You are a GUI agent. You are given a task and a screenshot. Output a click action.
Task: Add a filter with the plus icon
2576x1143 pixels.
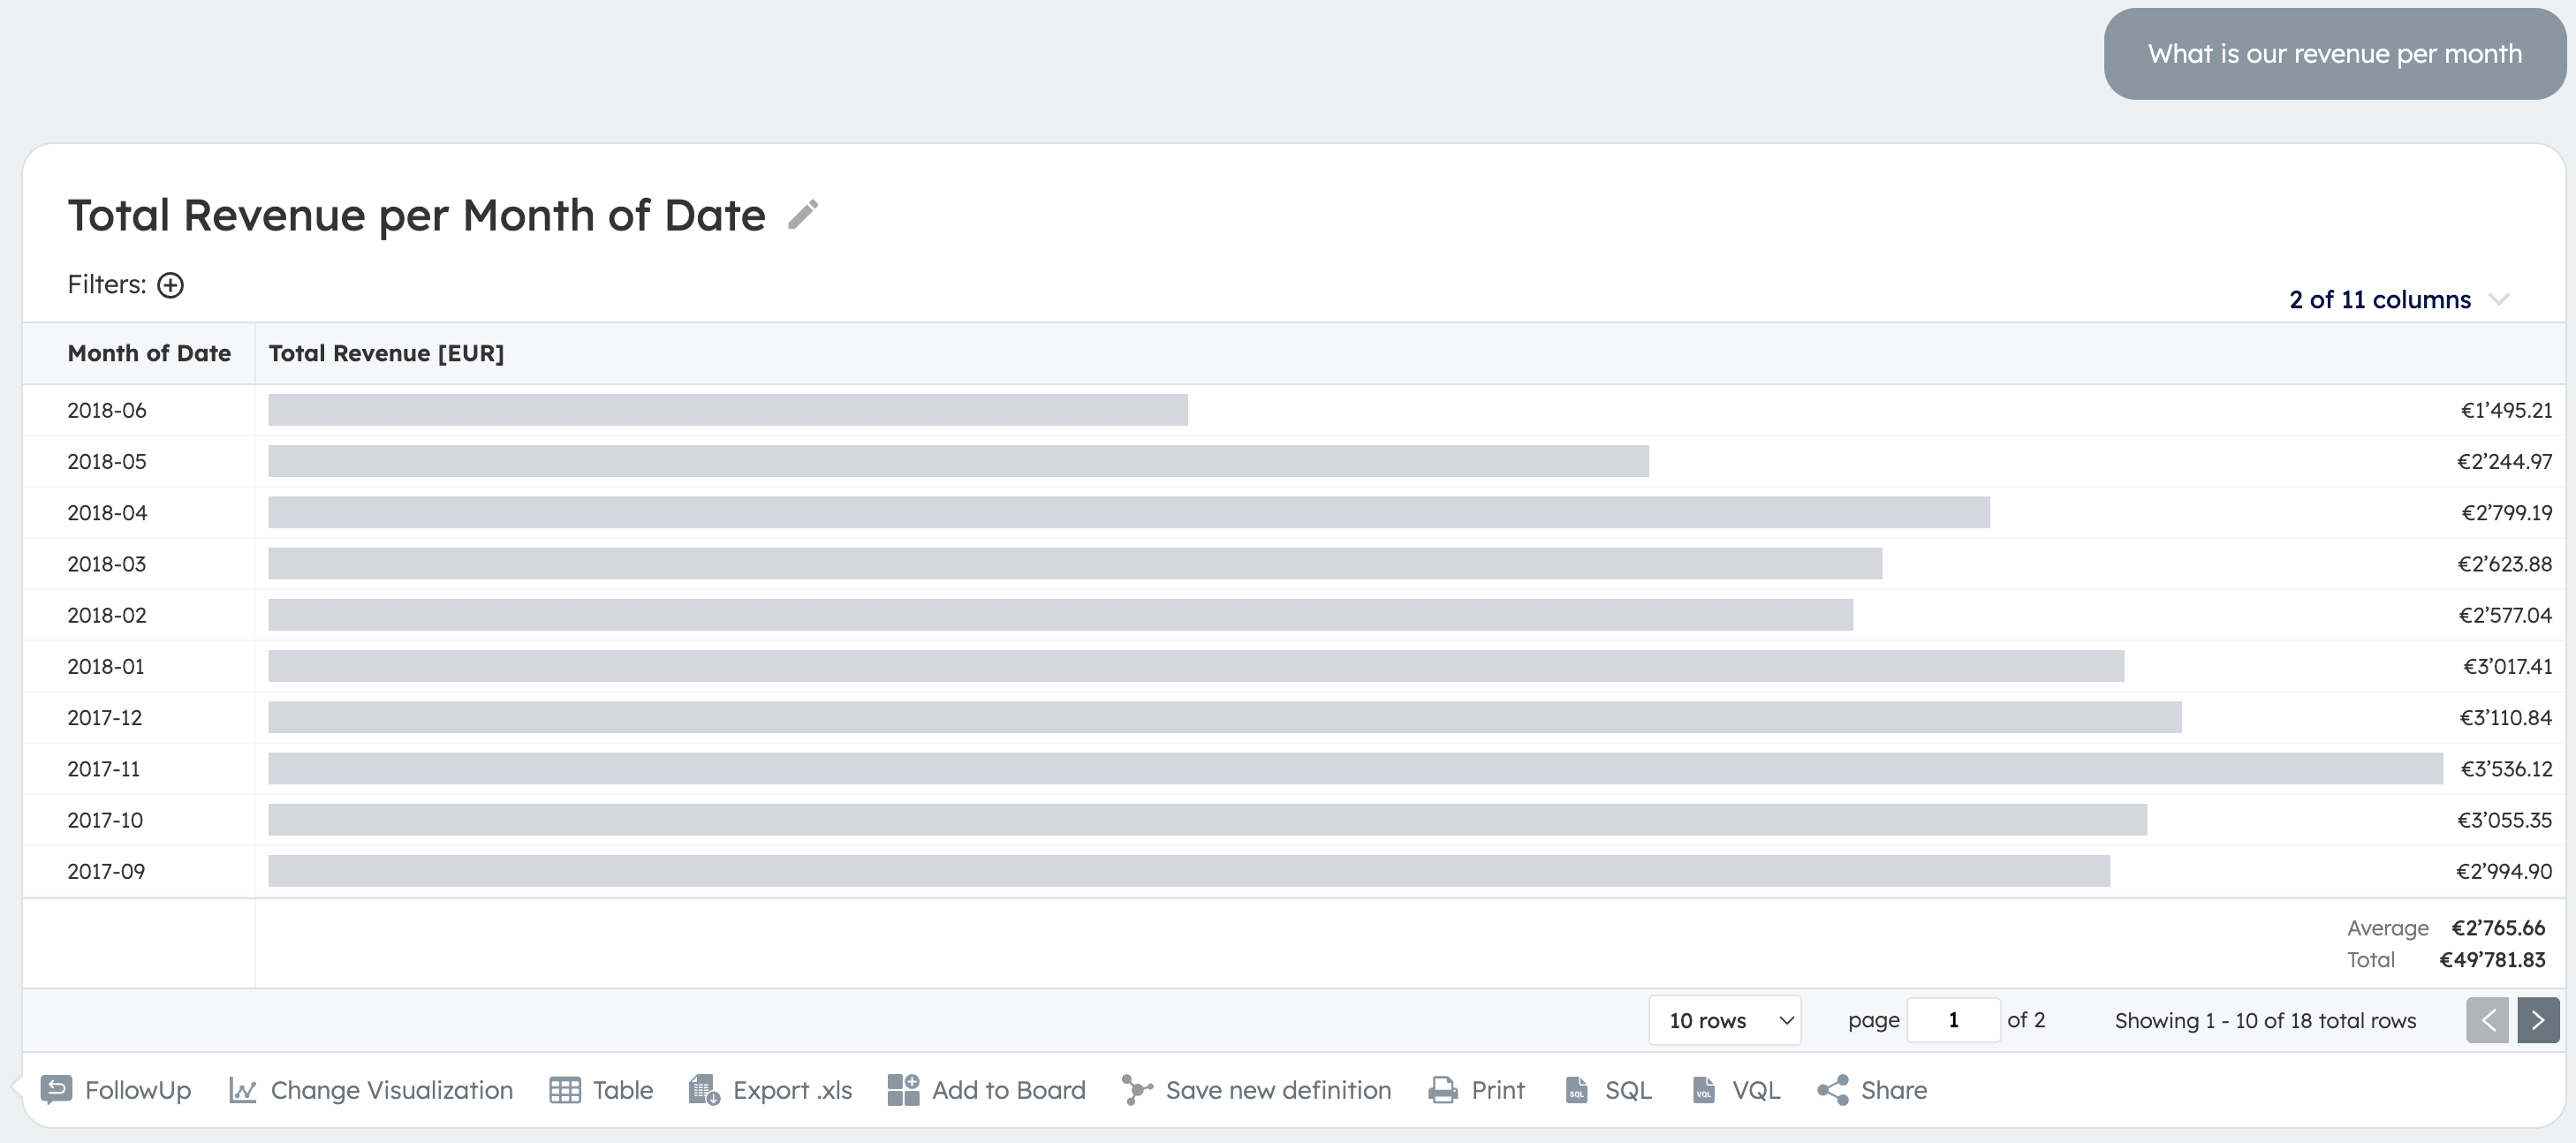click(171, 285)
